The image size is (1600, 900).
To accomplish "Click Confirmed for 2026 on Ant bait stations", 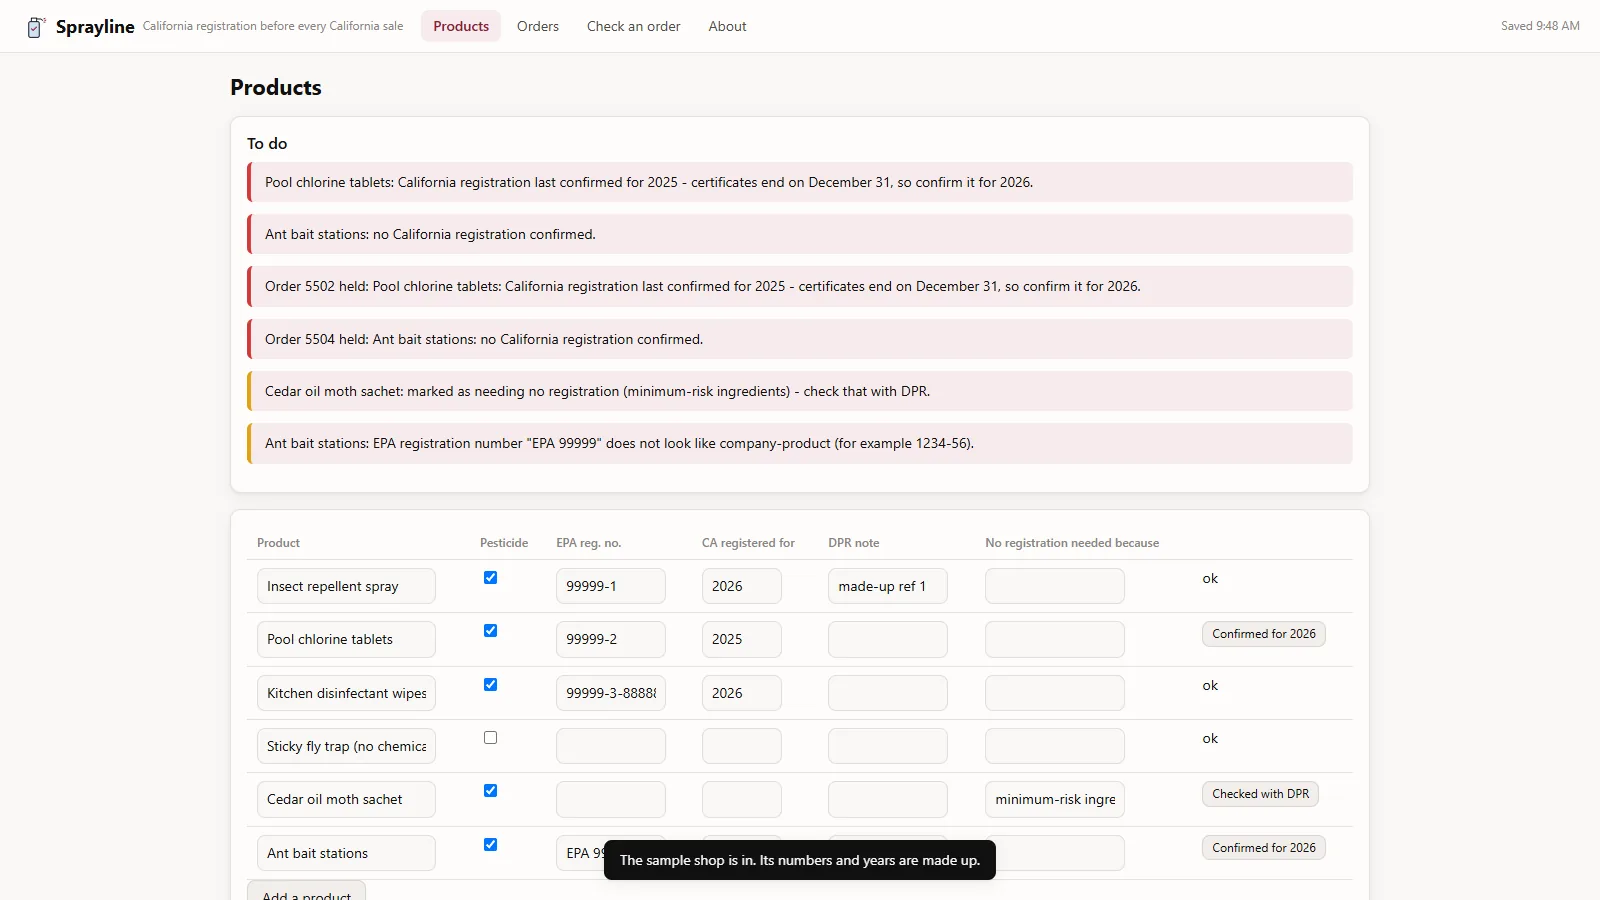I will coord(1264,848).
